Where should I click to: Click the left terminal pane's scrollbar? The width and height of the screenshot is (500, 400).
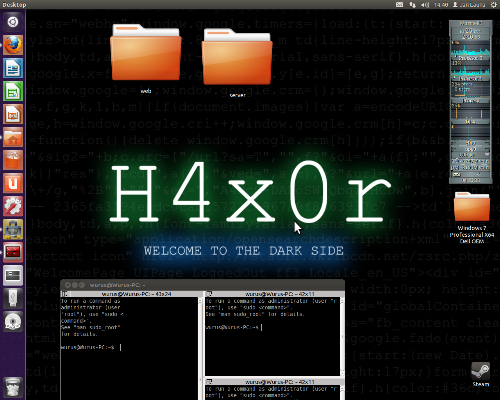(201, 348)
